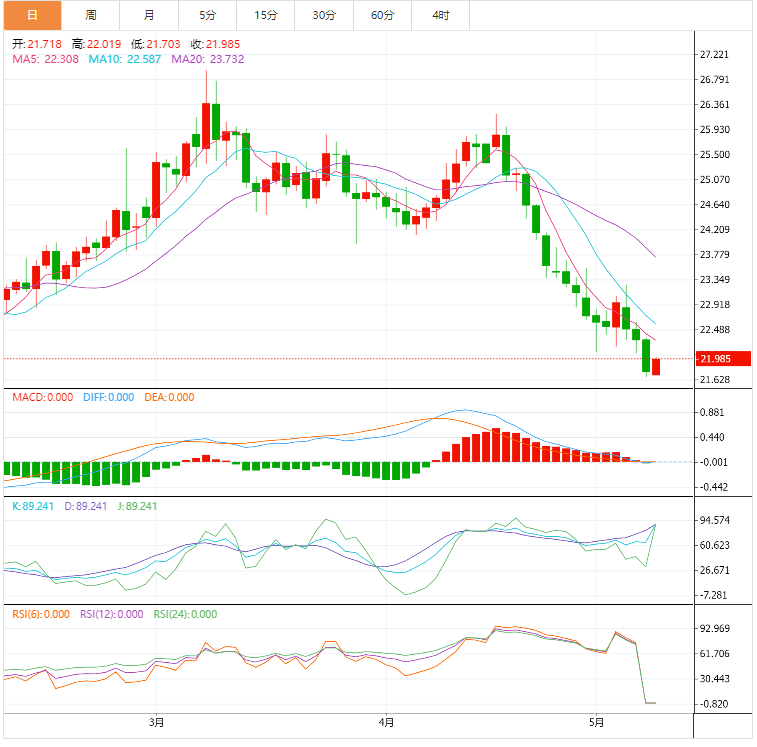Click the RSI(6):0.000 label

click(x=41, y=615)
